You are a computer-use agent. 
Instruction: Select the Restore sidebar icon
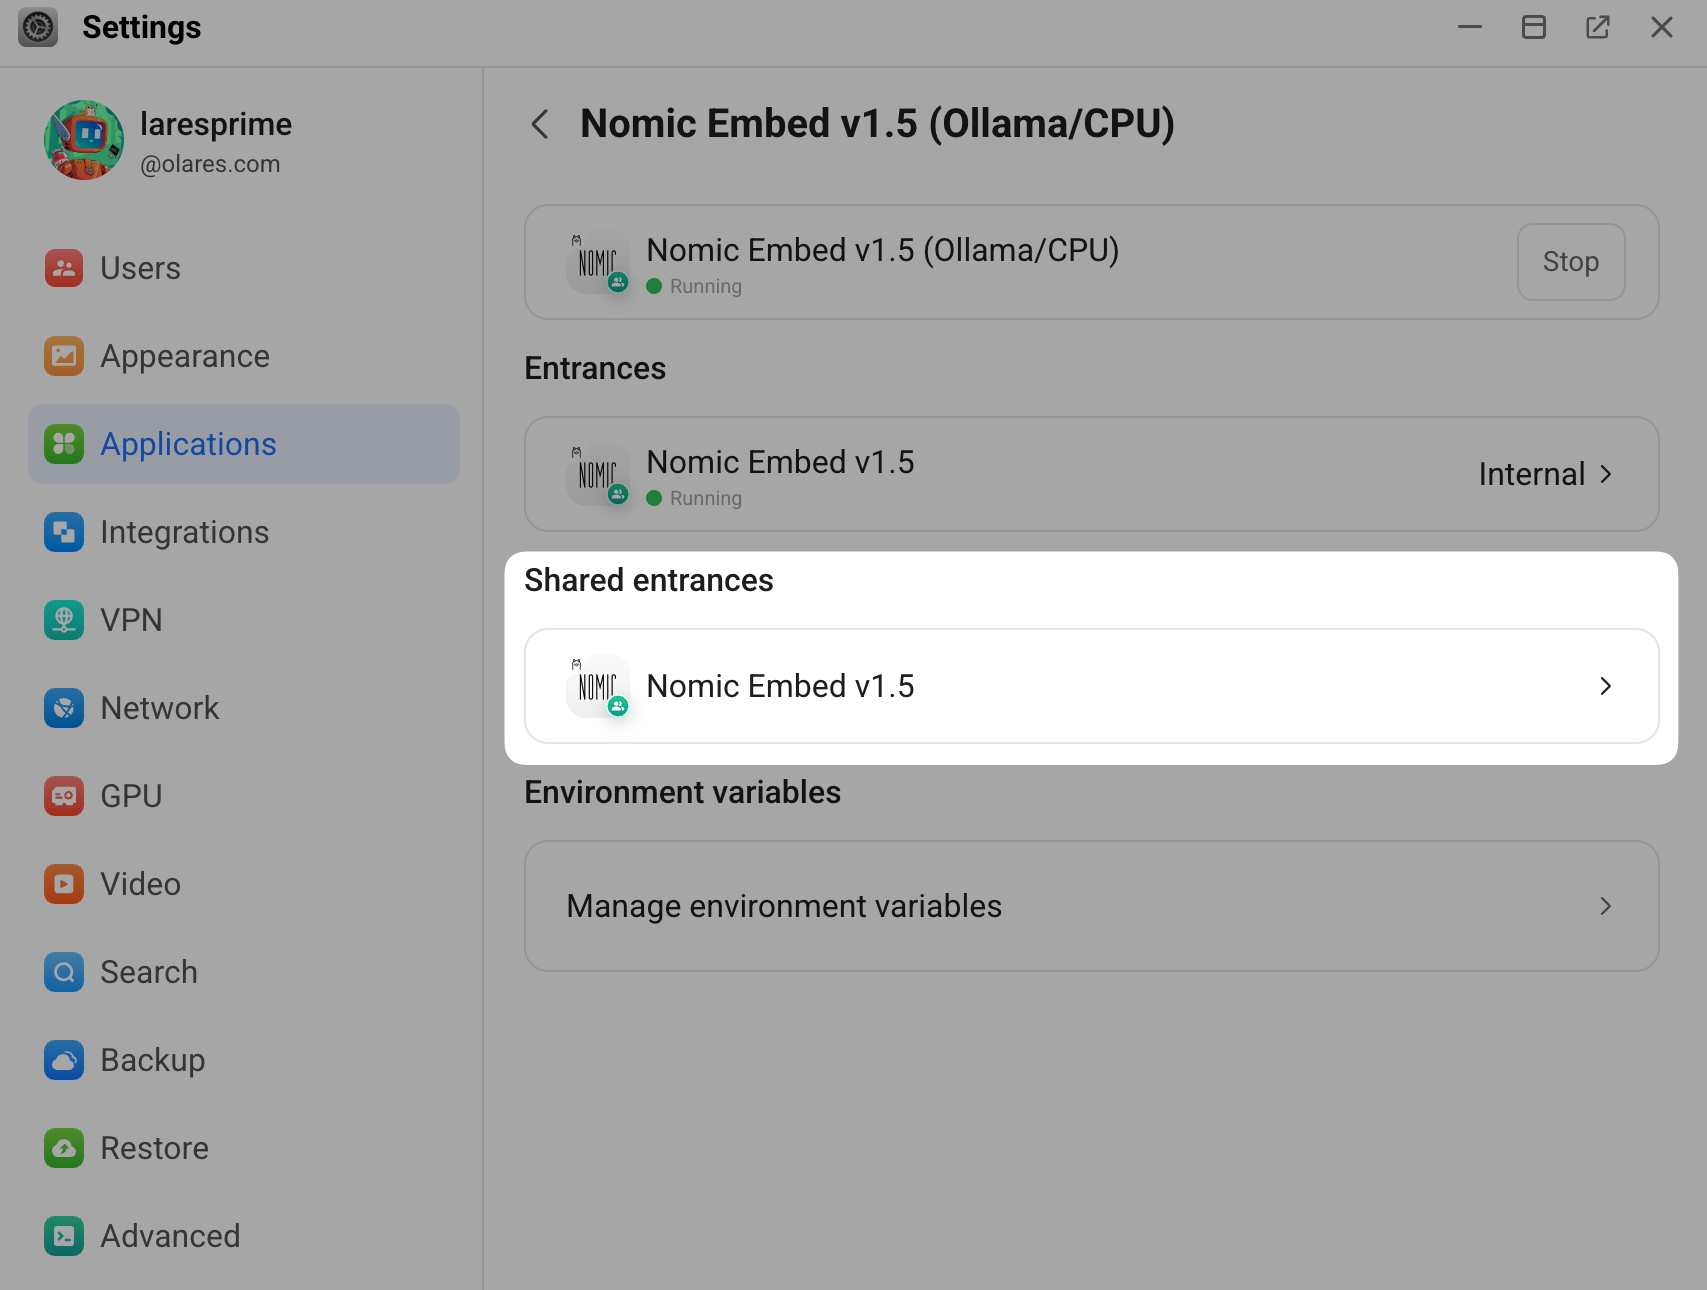[63, 1148]
